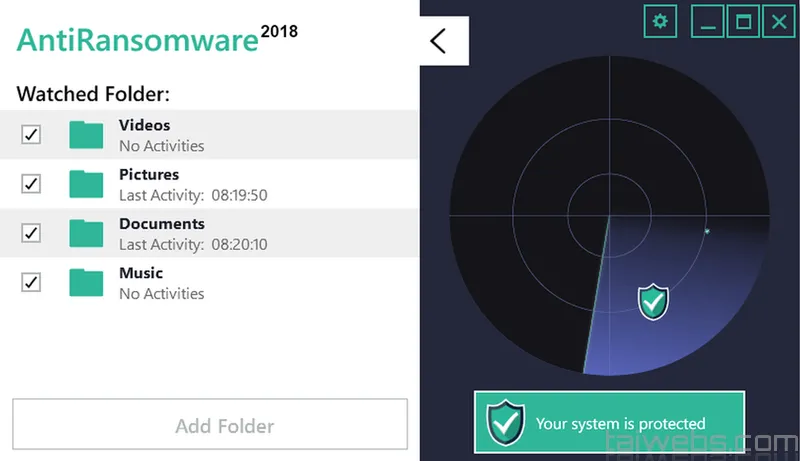Viewport: 800px width, 461px height.
Task: Click the Pictures folder icon
Action: (86, 184)
